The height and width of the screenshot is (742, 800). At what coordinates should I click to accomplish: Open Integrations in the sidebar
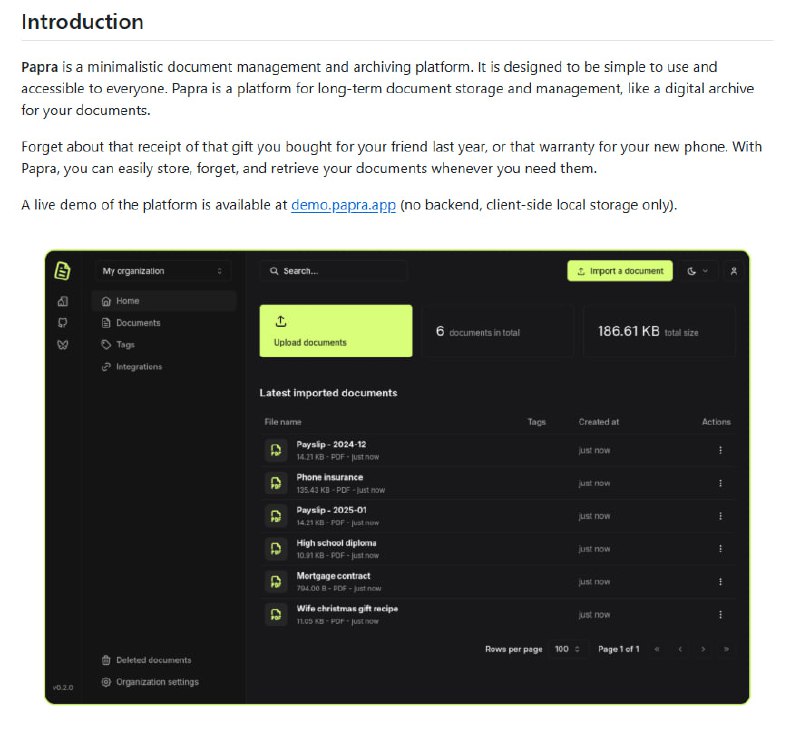[138, 367]
